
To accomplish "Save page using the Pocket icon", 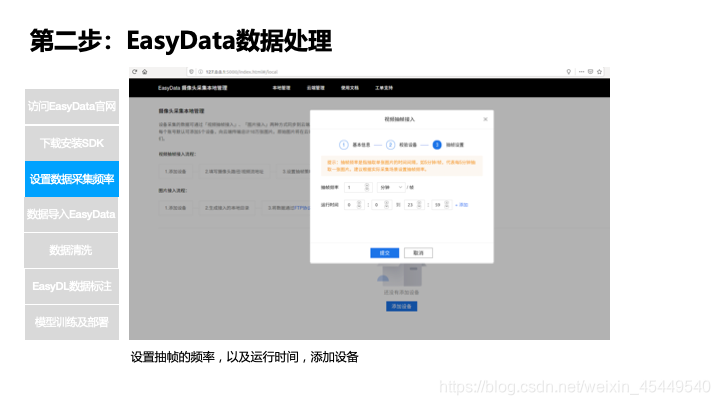I will point(591,72).
